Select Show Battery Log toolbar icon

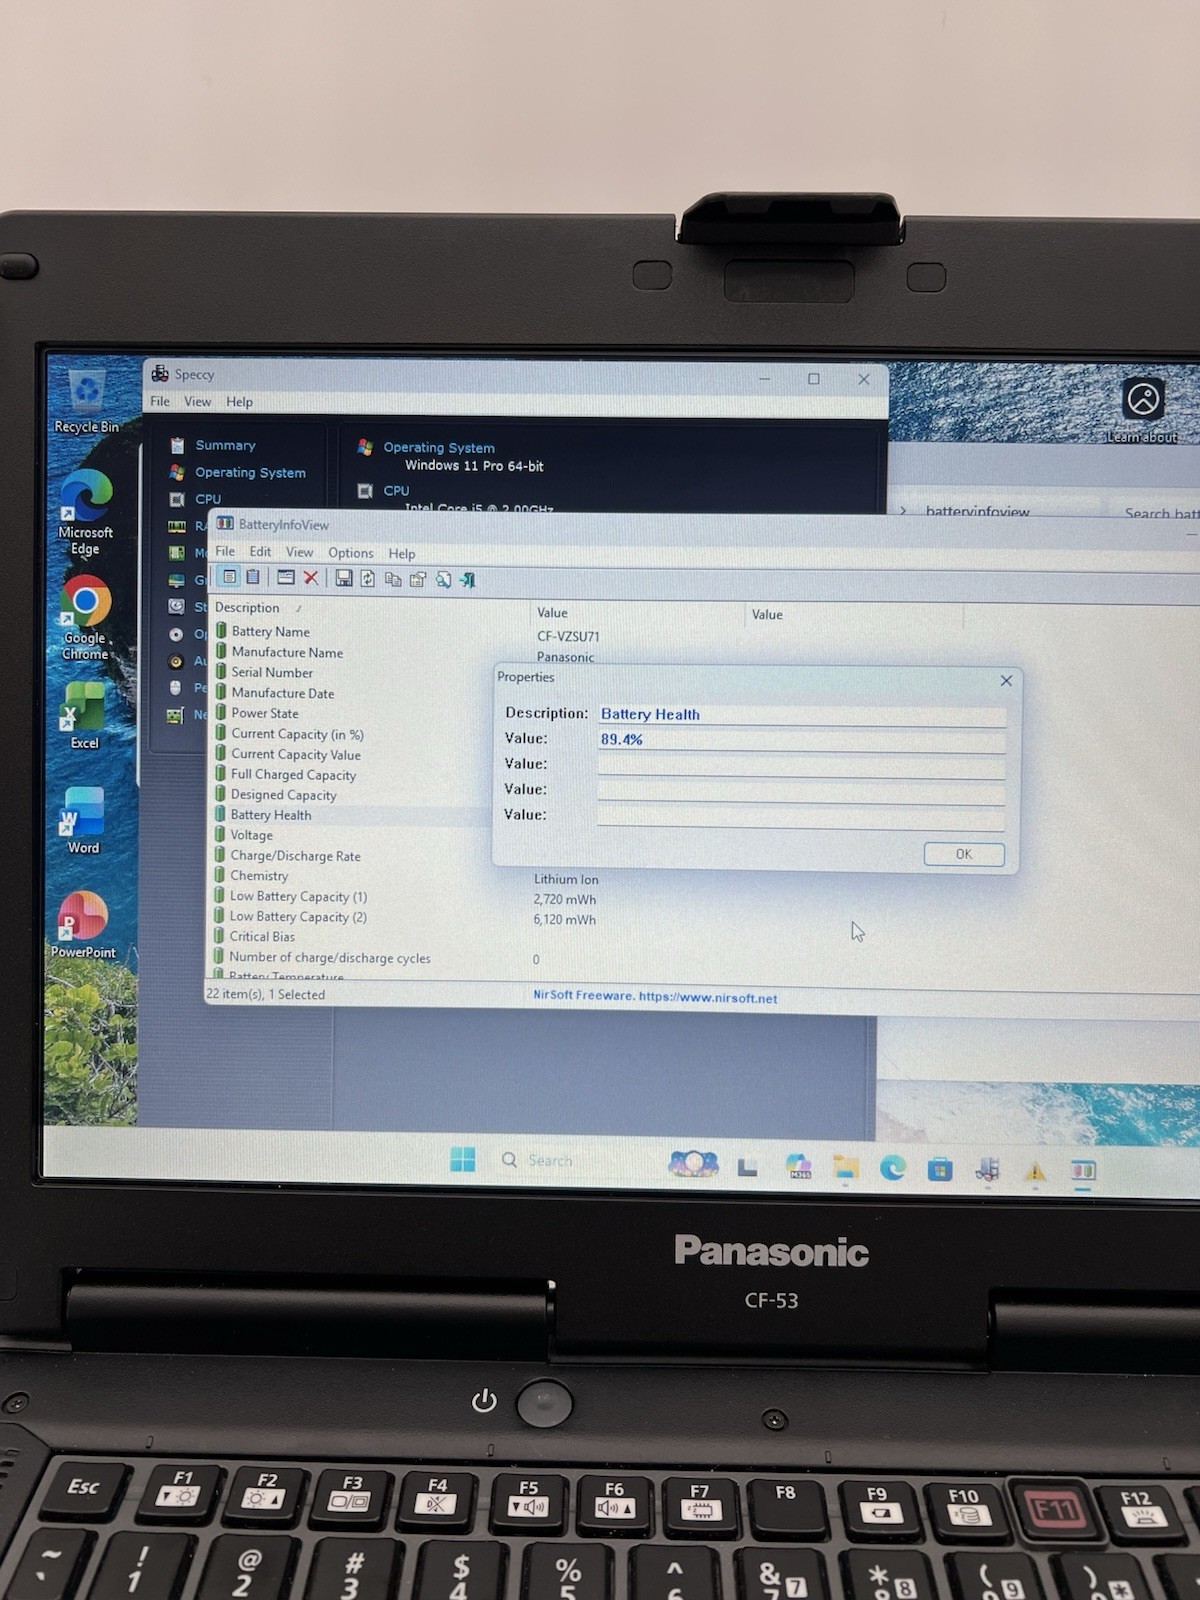click(253, 577)
